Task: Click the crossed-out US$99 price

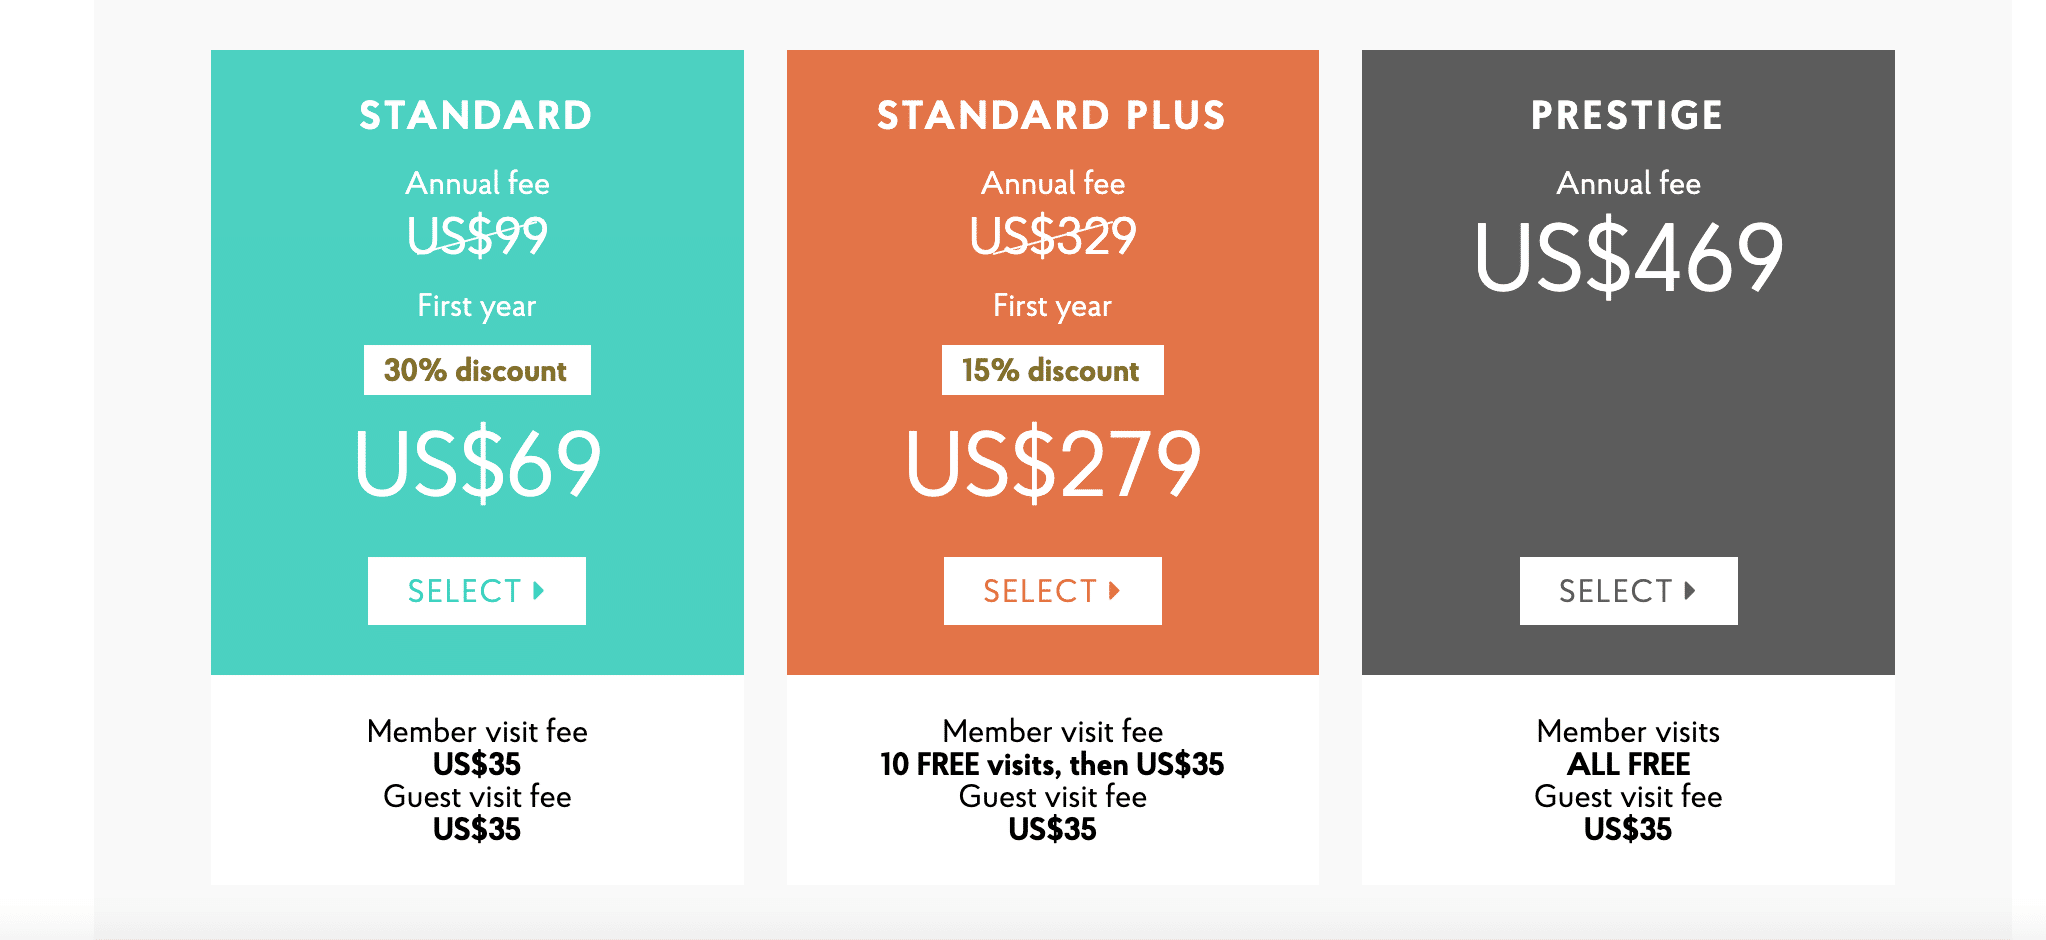Action: pos(477,237)
